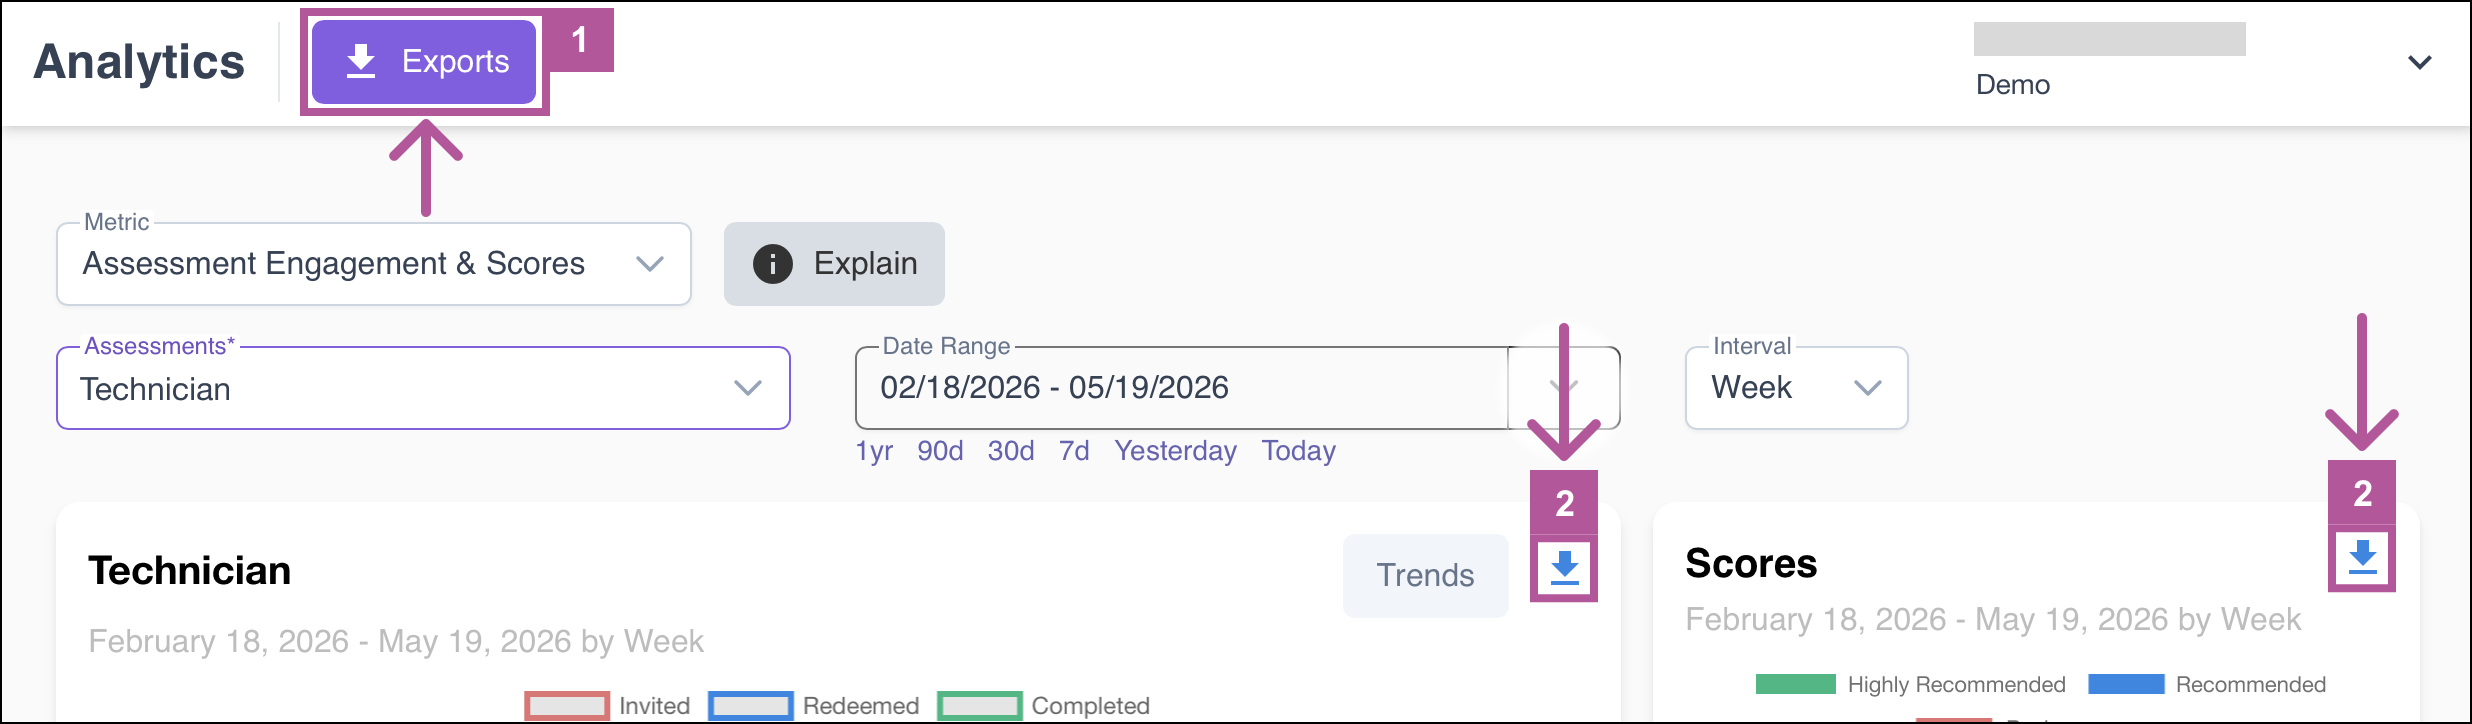Select the 90d date shortcut
This screenshot has width=2472, height=724.
point(940,451)
